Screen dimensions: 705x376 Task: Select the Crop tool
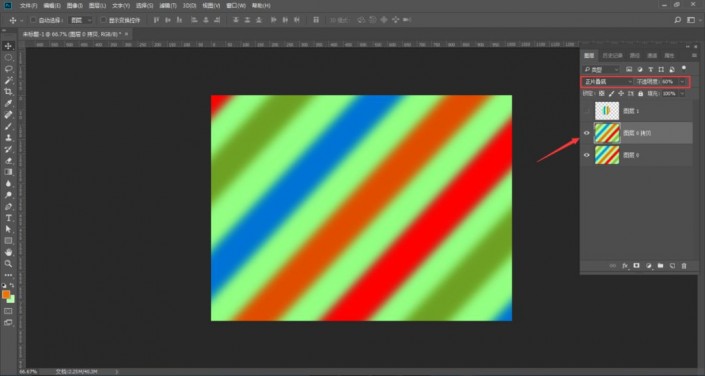(x=8, y=92)
